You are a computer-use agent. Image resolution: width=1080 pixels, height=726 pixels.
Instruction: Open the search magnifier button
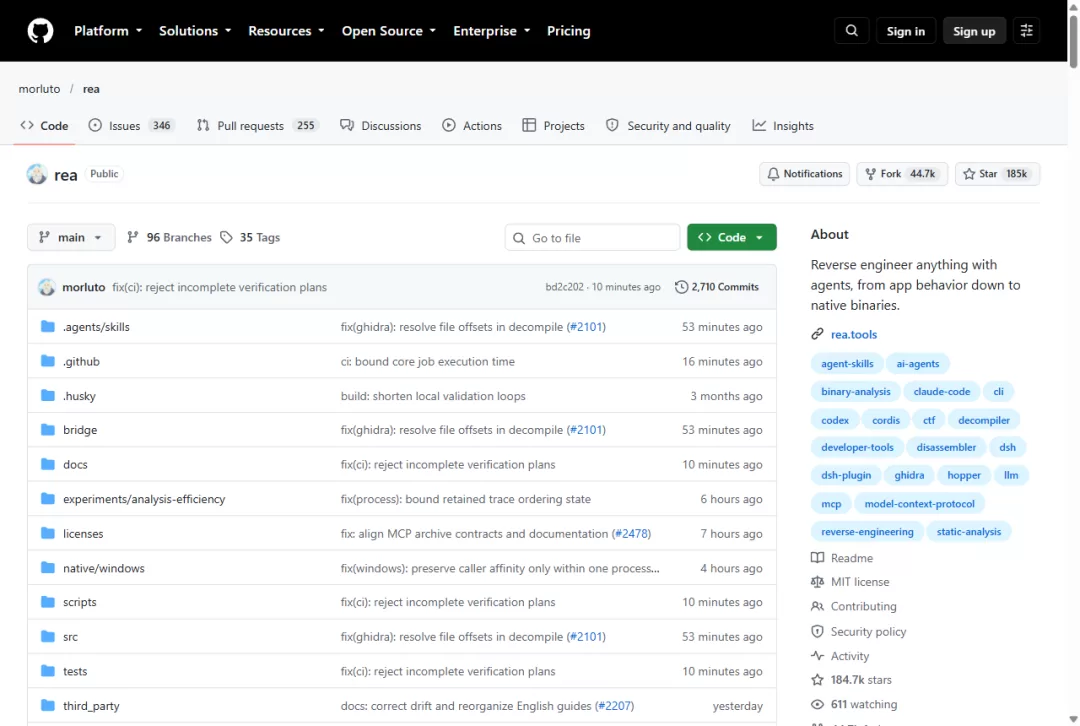click(852, 31)
